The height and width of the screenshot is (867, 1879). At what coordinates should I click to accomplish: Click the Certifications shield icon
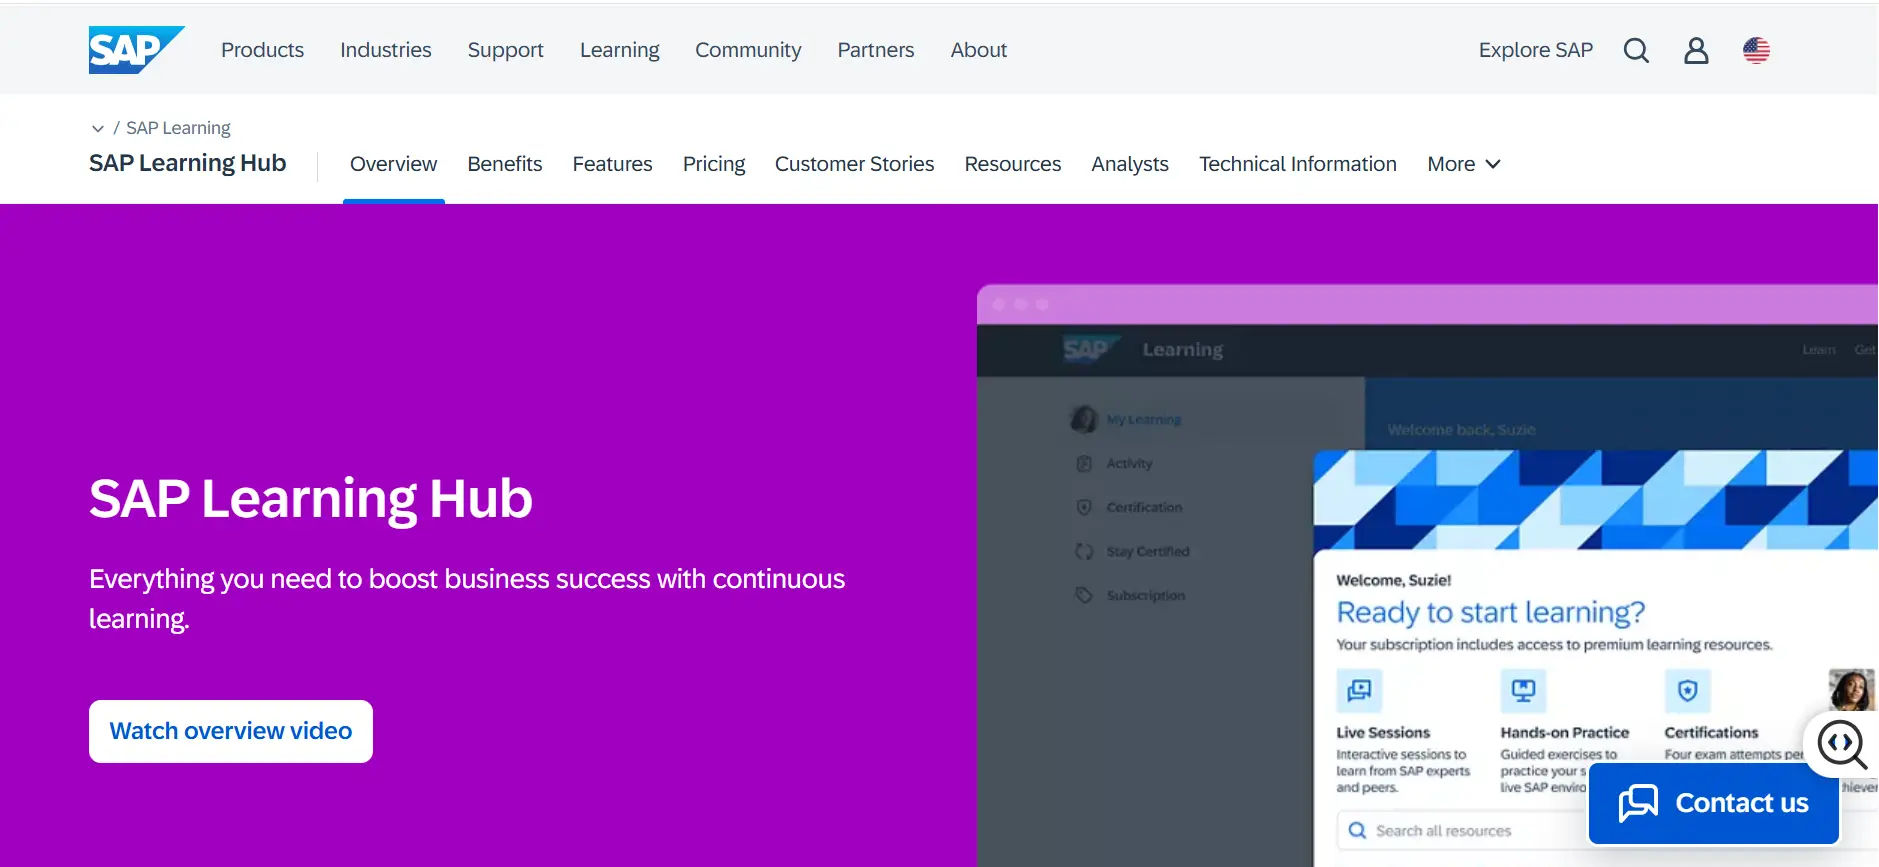(x=1687, y=690)
